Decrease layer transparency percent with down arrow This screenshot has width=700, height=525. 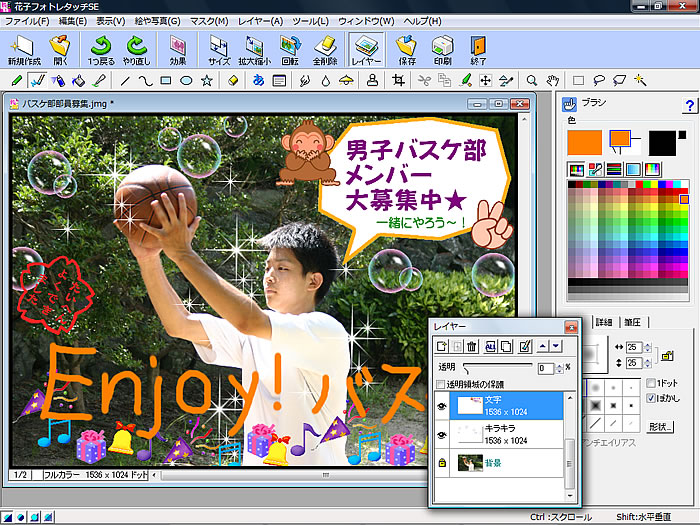pos(560,371)
